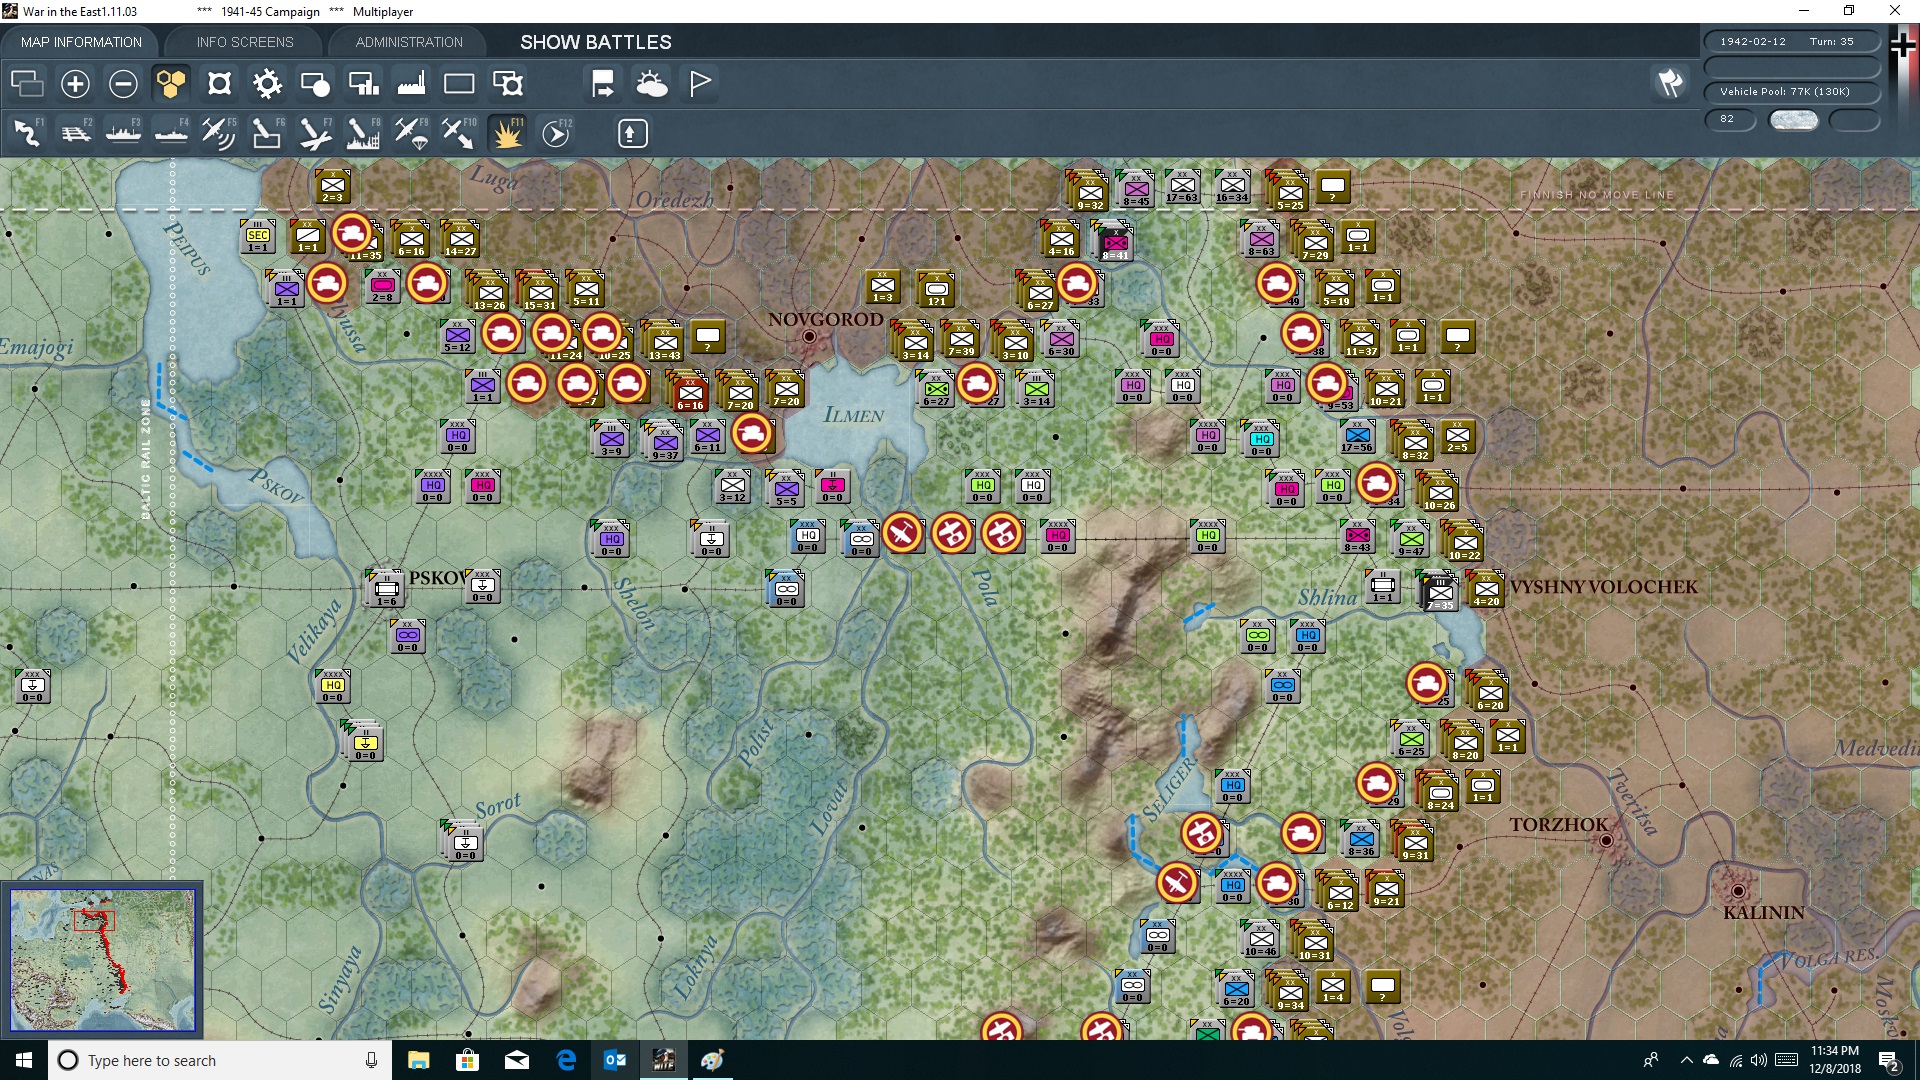Click the empty rectangle icon in top toolbar
1920x1080 pixels.
[459, 84]
